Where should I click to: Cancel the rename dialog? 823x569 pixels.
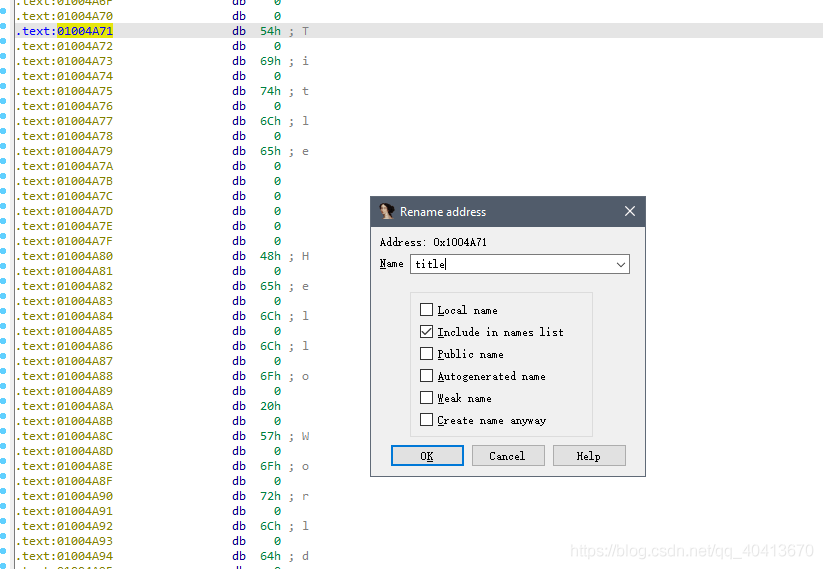[x=508, y=456]
